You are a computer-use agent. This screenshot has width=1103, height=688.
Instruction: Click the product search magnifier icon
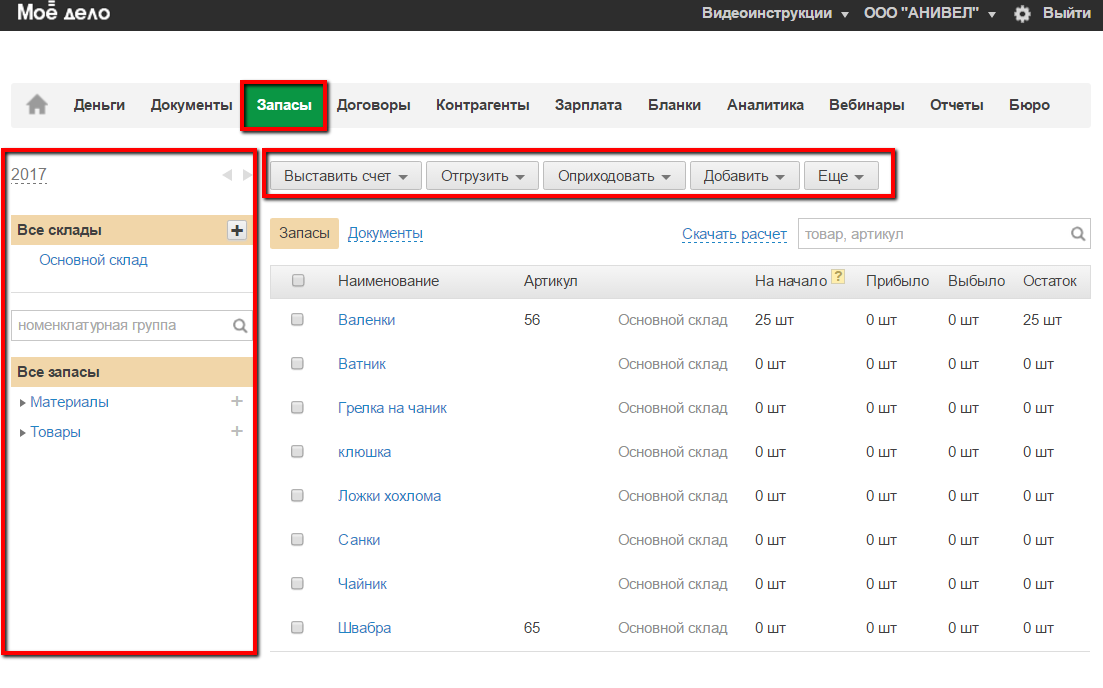[x=1078, y=234]
